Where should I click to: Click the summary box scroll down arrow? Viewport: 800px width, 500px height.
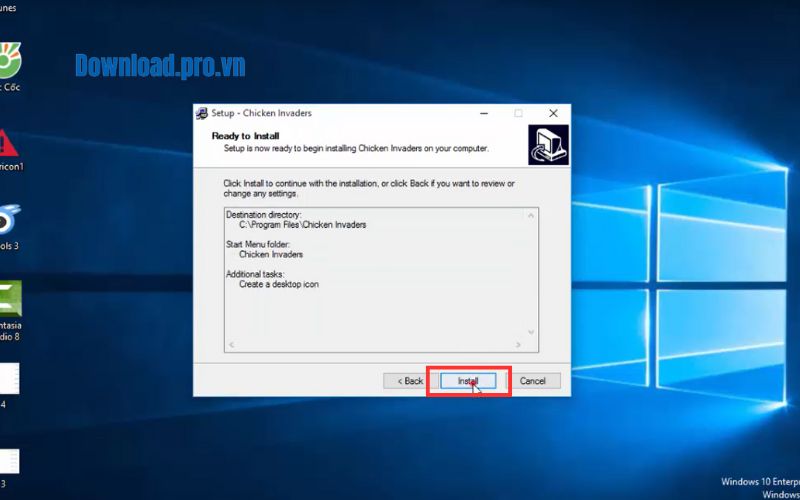pyautogui.click(x=531, y=332)
